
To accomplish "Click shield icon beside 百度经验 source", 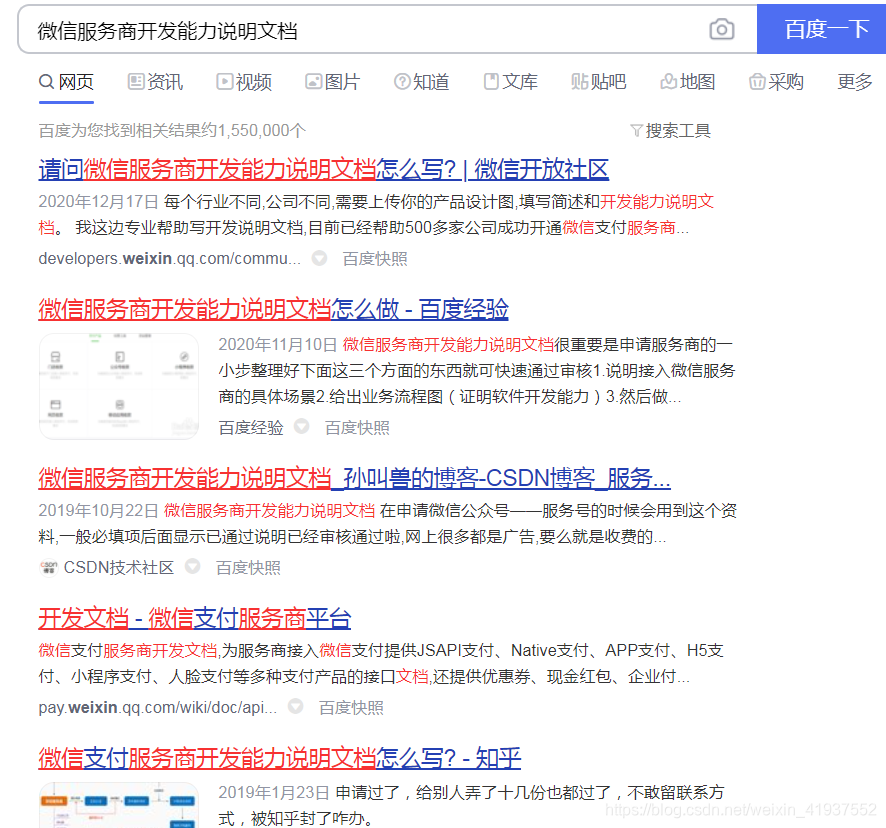I will tap(302, 427).
